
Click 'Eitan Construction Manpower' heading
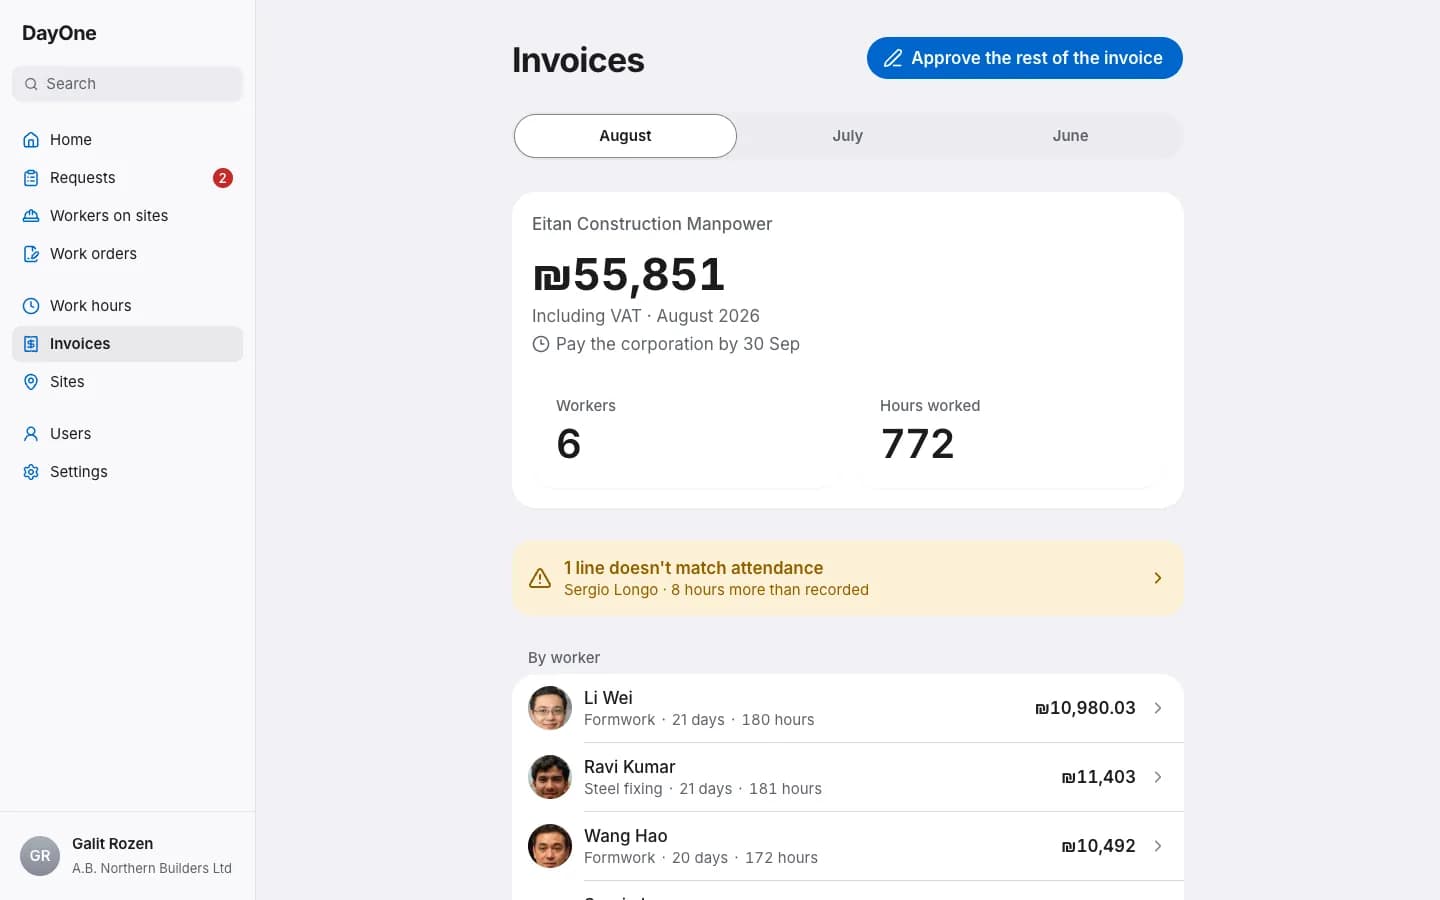tap(652, 224)
